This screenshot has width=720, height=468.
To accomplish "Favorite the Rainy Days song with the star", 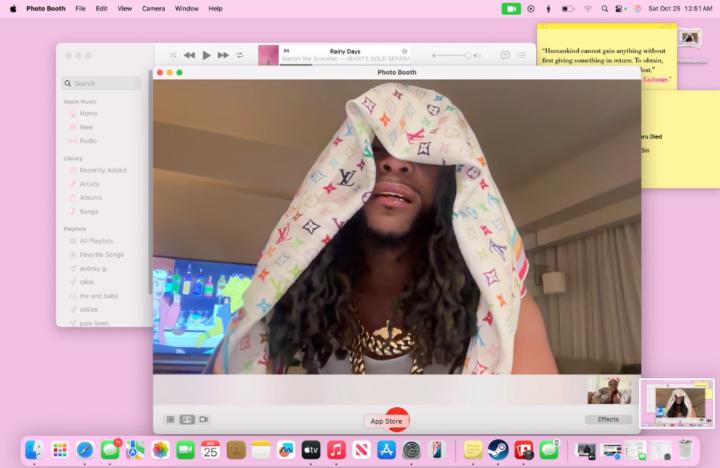I will click(x=404, y=50).
